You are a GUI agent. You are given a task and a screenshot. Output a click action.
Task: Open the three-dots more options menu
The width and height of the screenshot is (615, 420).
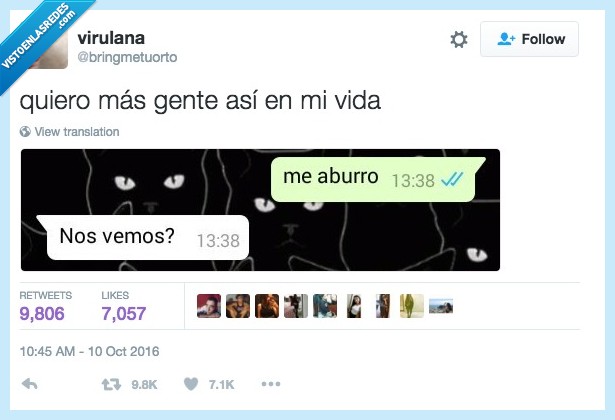pos(271,384)
